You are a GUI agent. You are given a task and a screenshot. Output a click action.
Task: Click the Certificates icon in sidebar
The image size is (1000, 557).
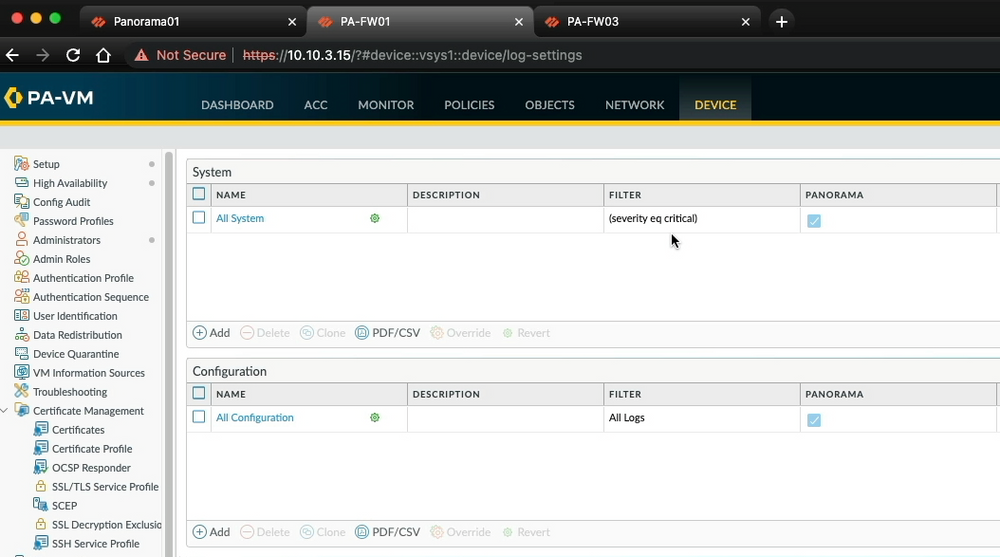click(x=40, y=430)
